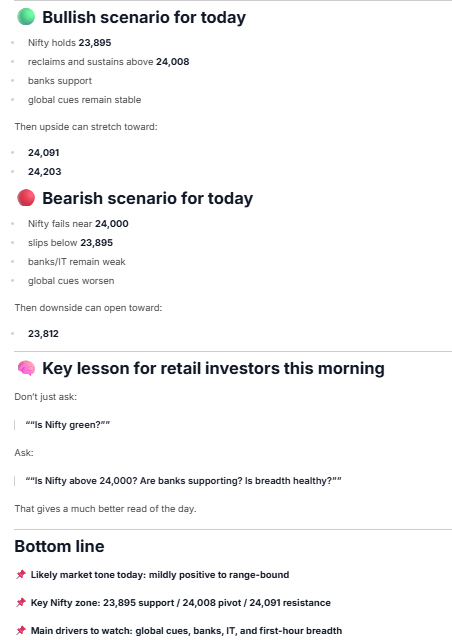Click the red circle emoji beside Bearish scenario
Screen dimensions: 452x640
(x=26, y=198)
